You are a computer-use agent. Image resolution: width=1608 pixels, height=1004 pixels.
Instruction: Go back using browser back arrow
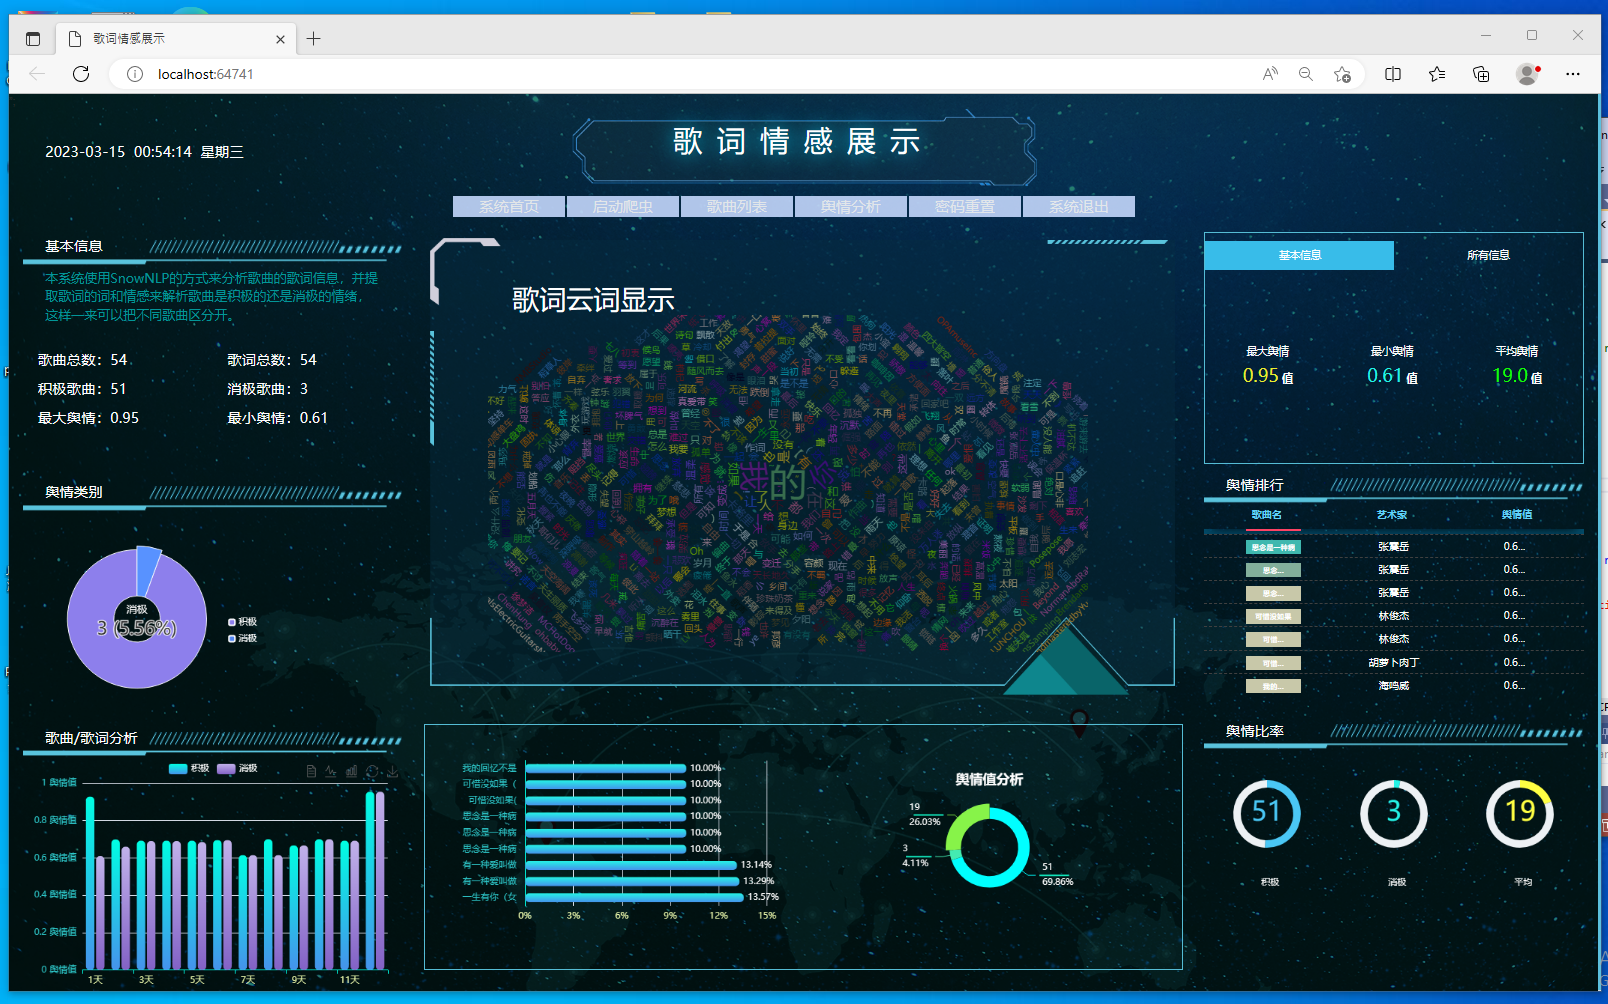click(x=37, y=74)
